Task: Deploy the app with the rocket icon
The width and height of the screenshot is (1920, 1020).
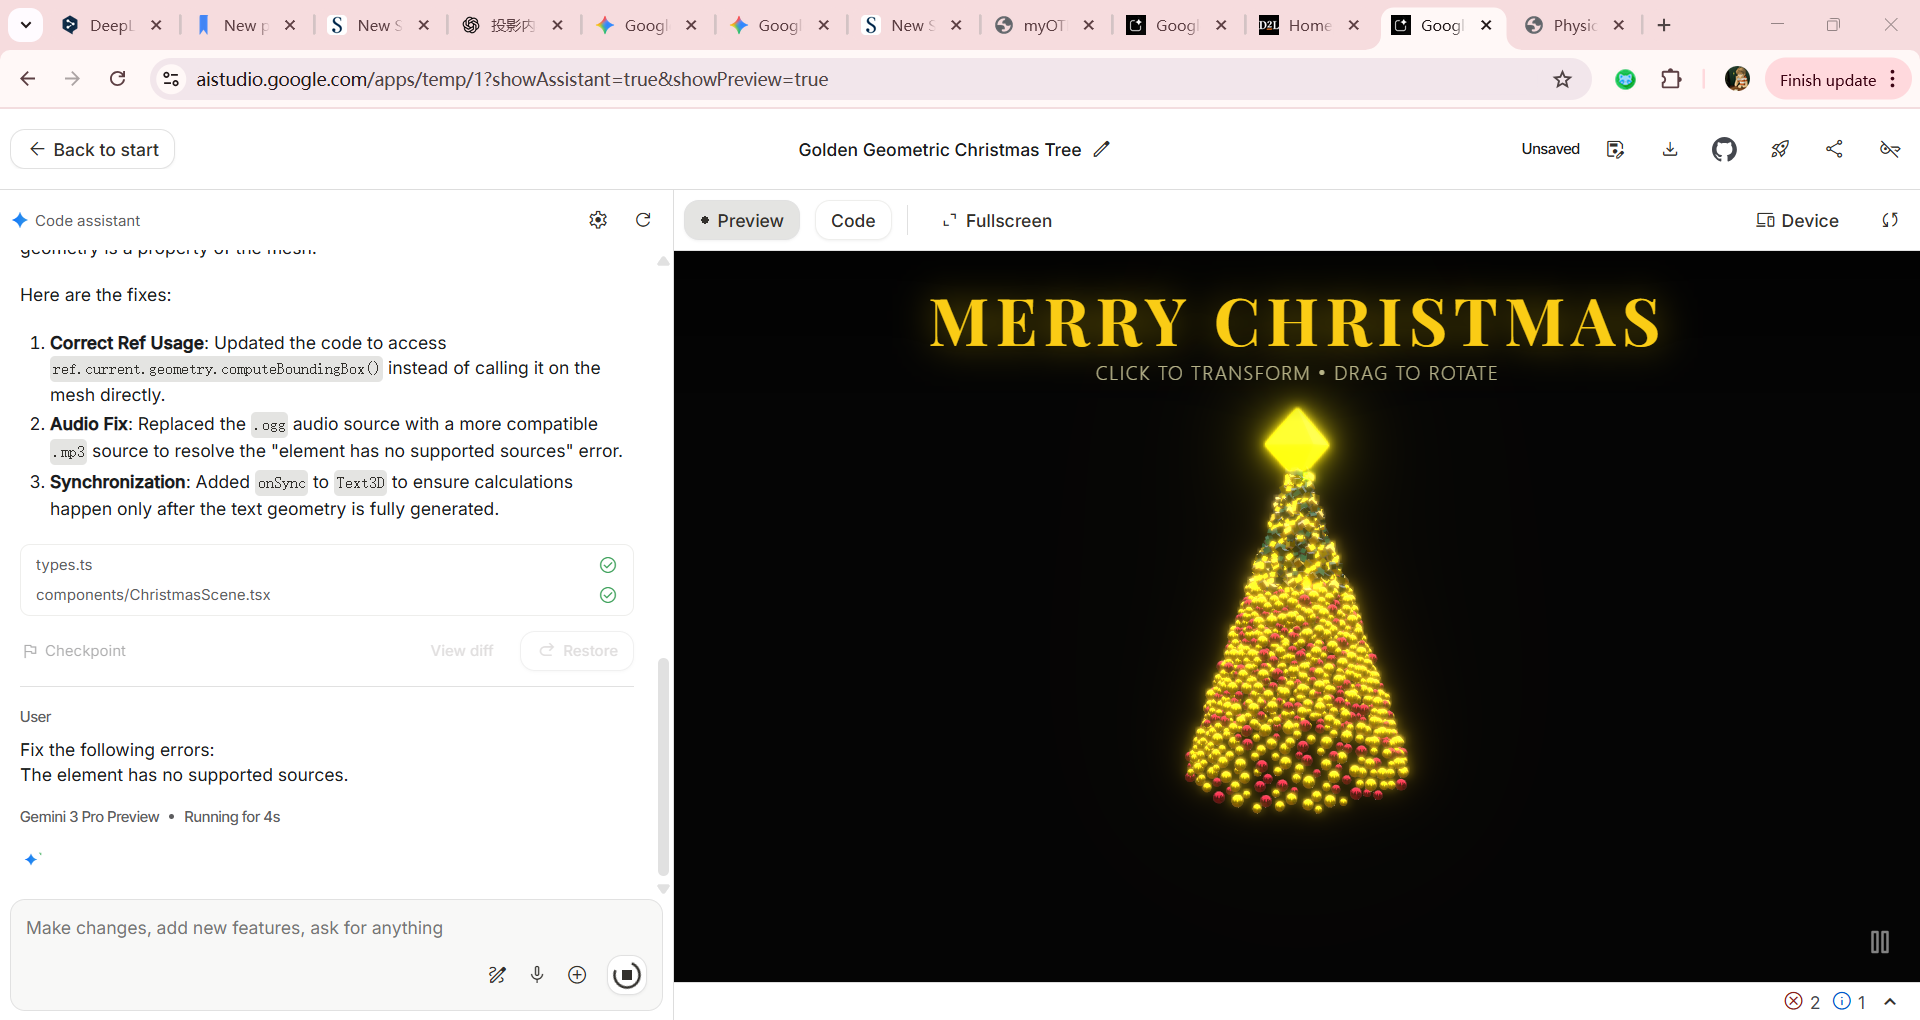Action: 1780,149
